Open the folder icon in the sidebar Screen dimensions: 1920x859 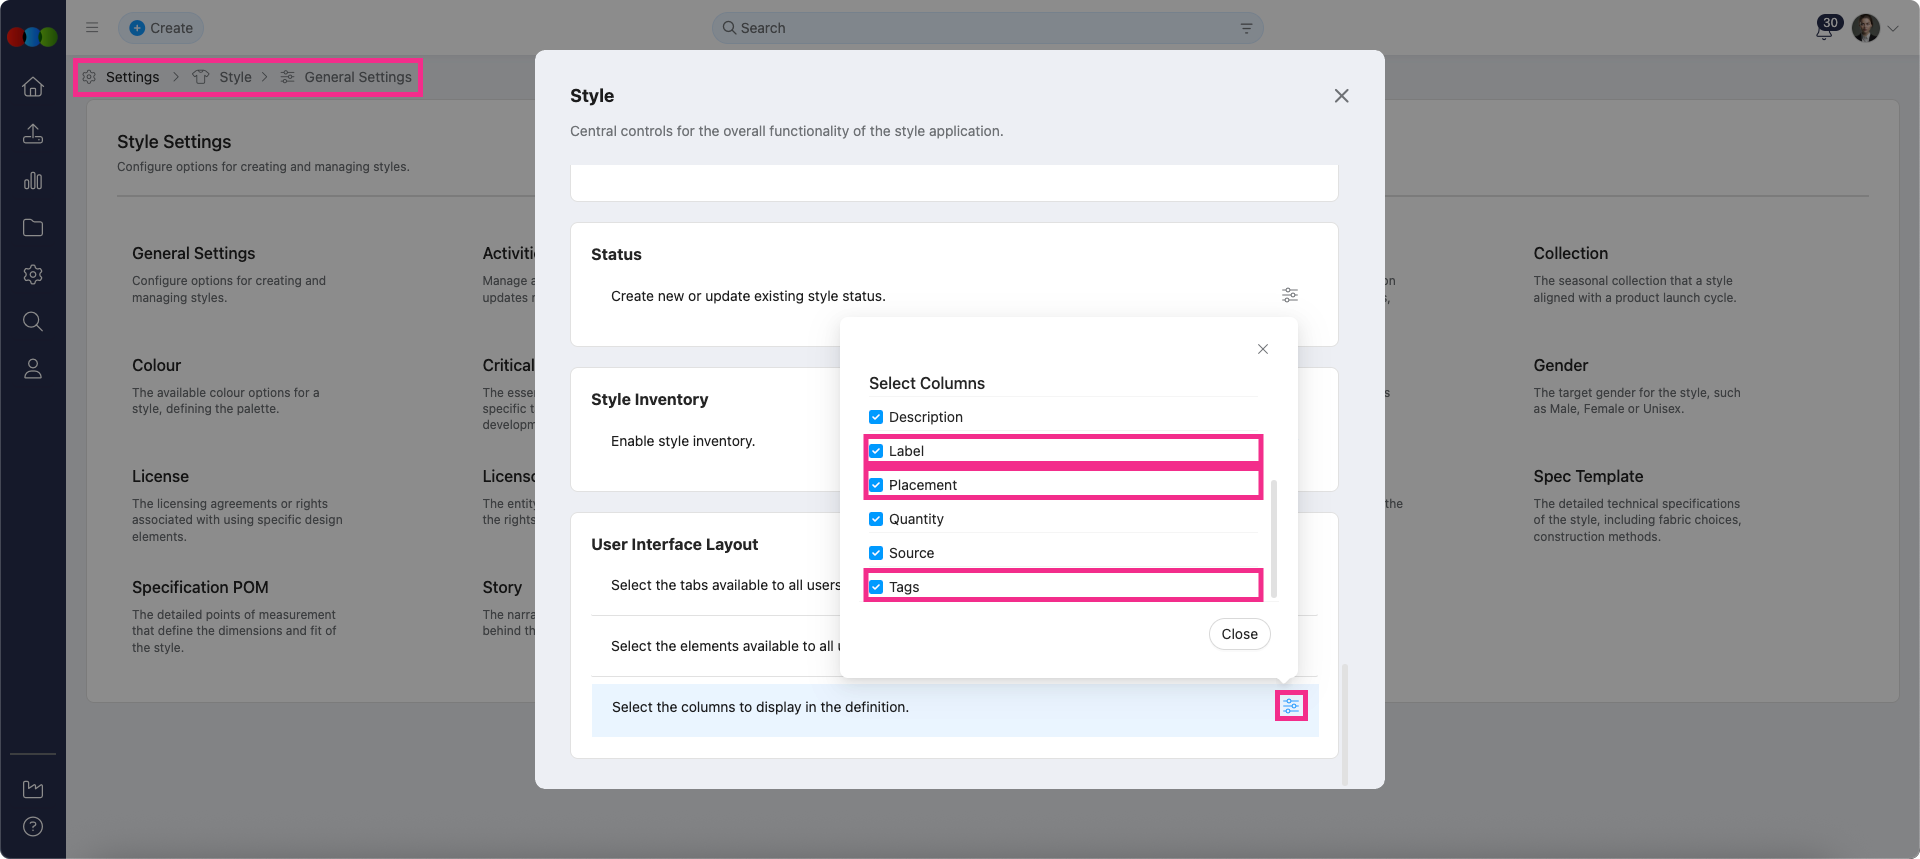[33, 228]
